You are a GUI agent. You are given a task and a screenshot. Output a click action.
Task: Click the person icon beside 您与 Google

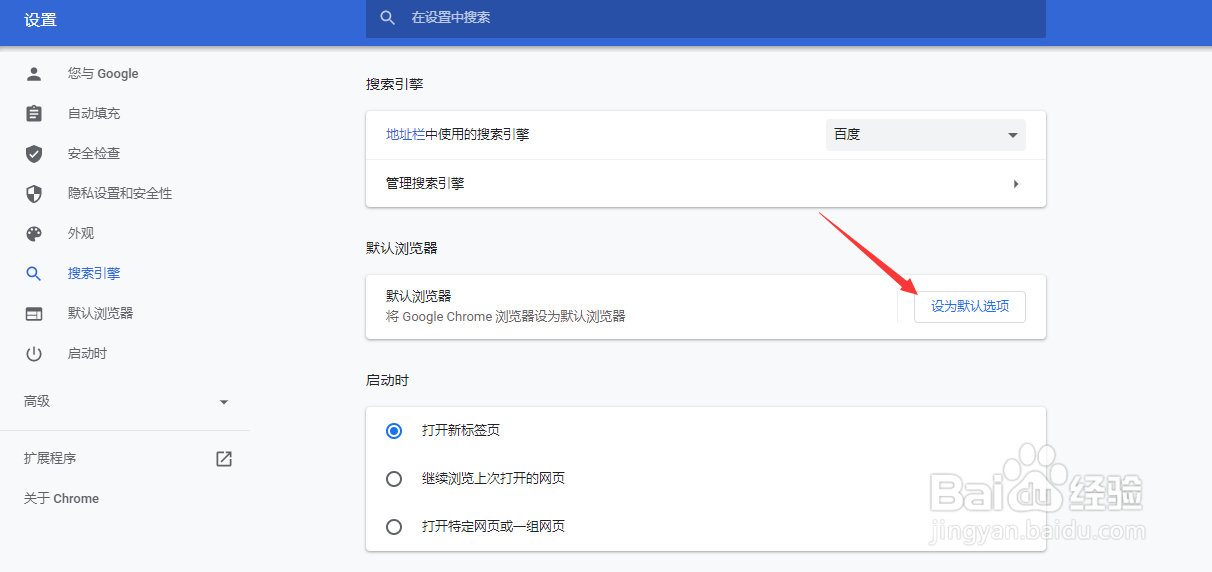(x=34, y=73)
